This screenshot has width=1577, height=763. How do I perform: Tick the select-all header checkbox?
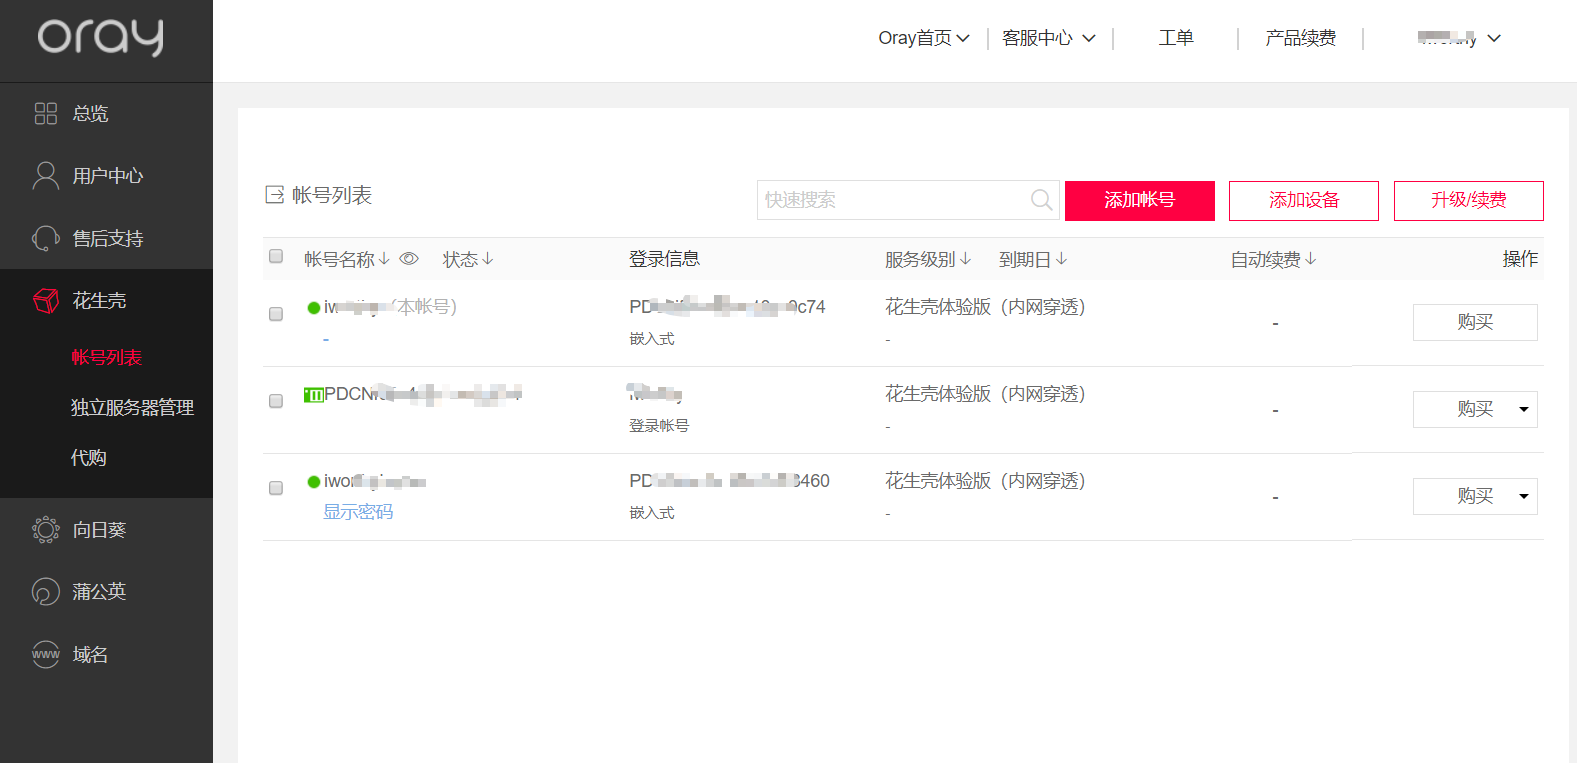point(276,256)
